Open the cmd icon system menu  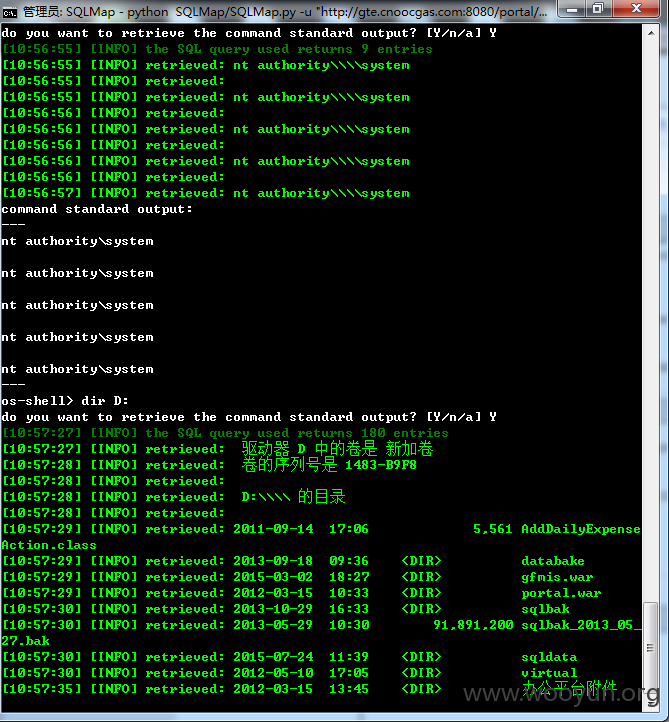point(9,12)
